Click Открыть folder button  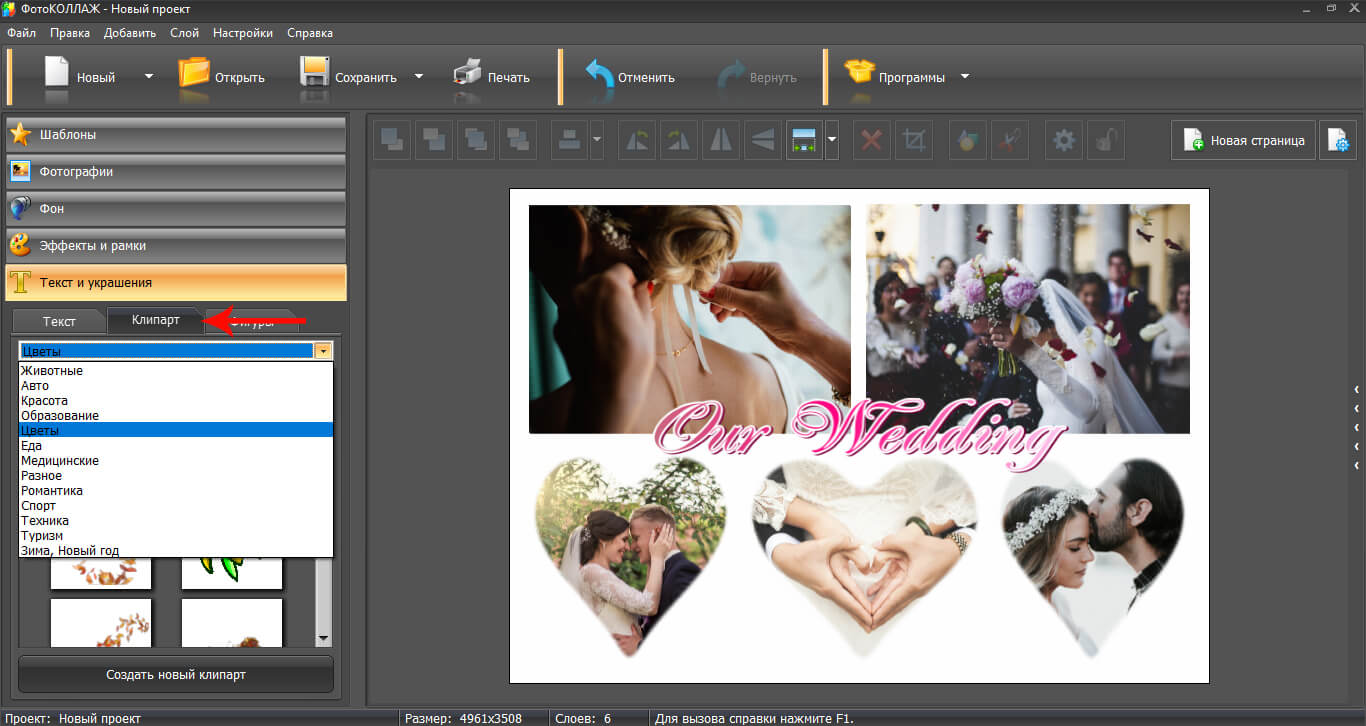click(222, 77)
